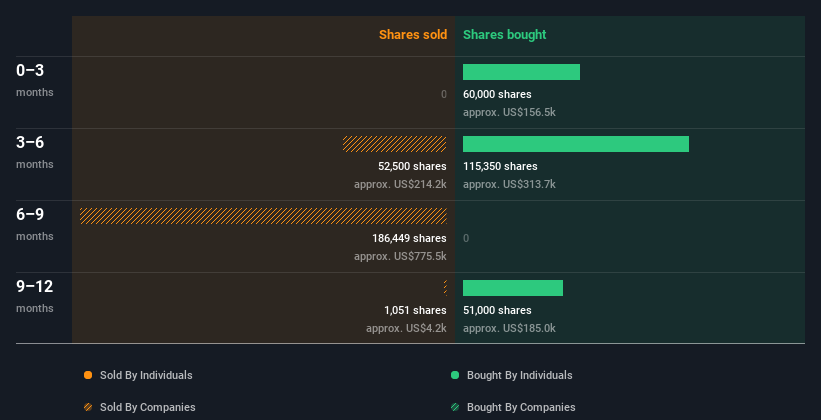Select the approx. US$775.5k amount
Screen dimensions: 821x420
[401, 257]
